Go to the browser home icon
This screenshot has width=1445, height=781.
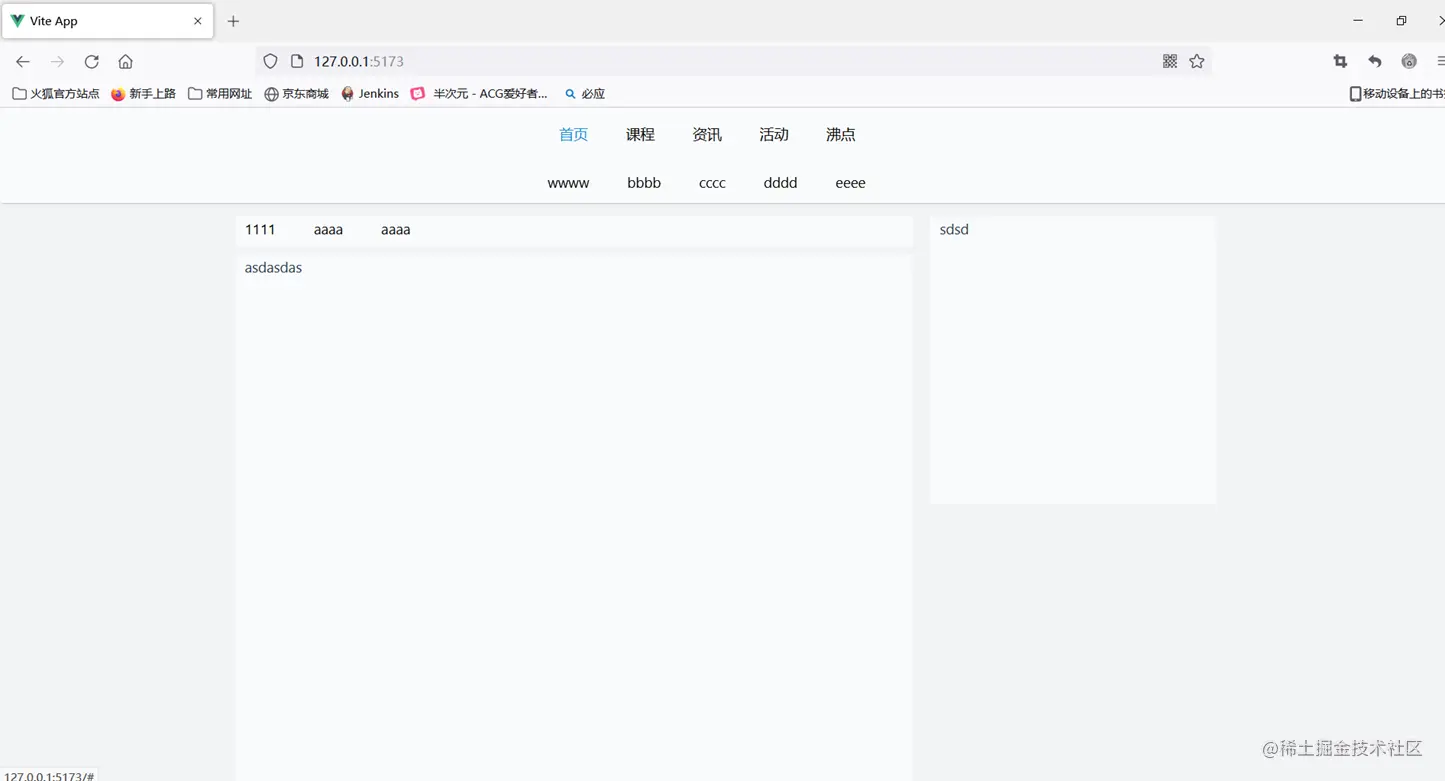[x=125, y=62]
